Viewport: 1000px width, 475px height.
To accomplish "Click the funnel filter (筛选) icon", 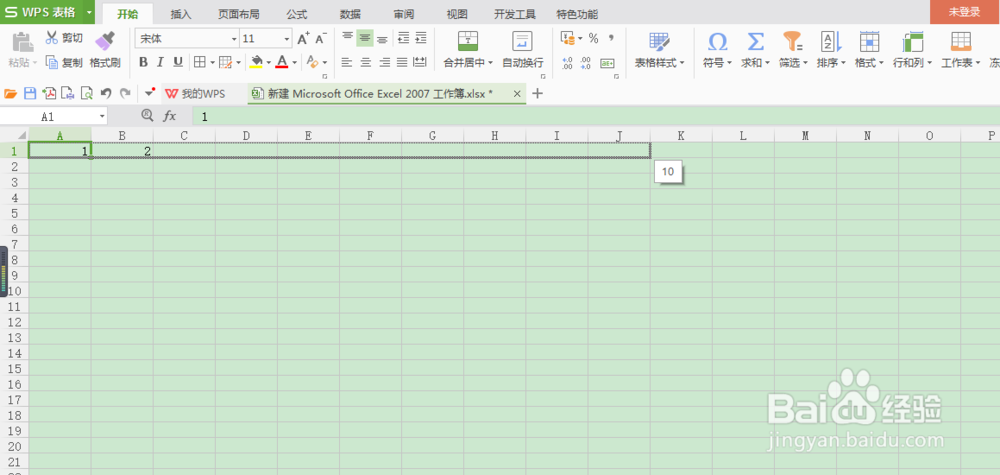I will pos(793,42).
